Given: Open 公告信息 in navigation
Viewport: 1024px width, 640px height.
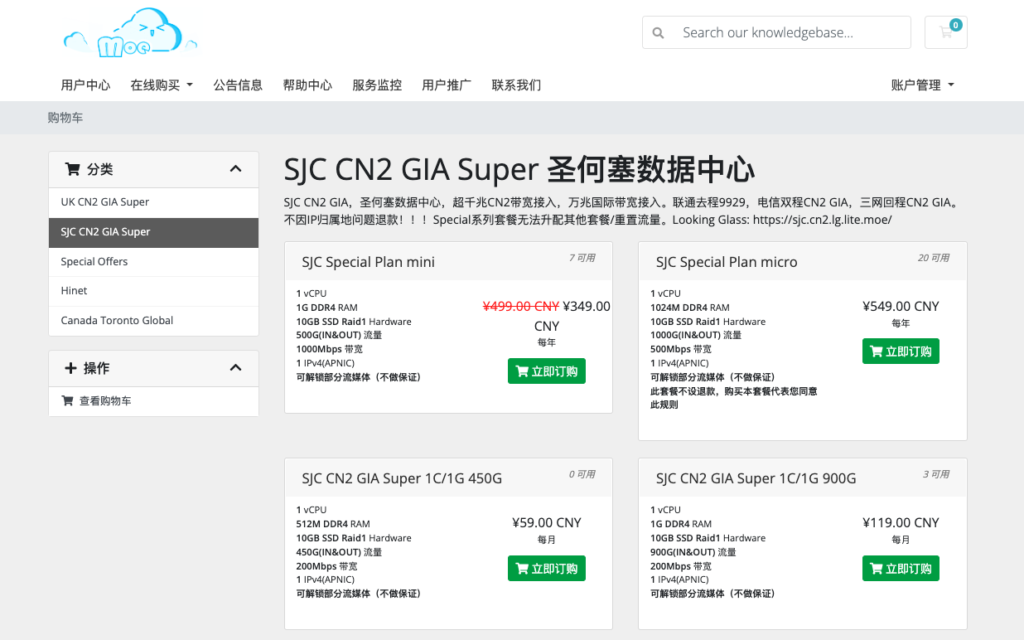Looking at the screenshot, I should 238,85.
